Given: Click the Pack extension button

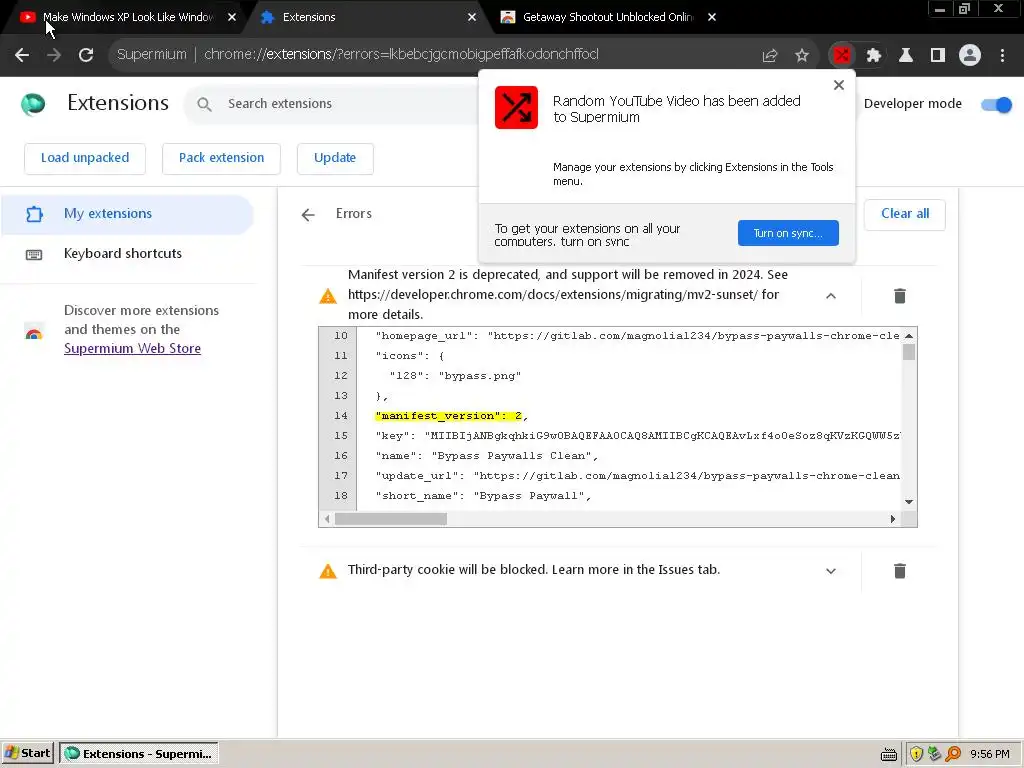Looking at the screenshot, I should (x=221, y=159).
